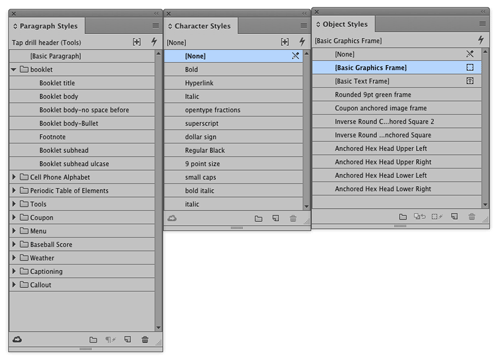500x361 pixels.
Task: Apply small caps character style
Action: (x=234, y=177)
